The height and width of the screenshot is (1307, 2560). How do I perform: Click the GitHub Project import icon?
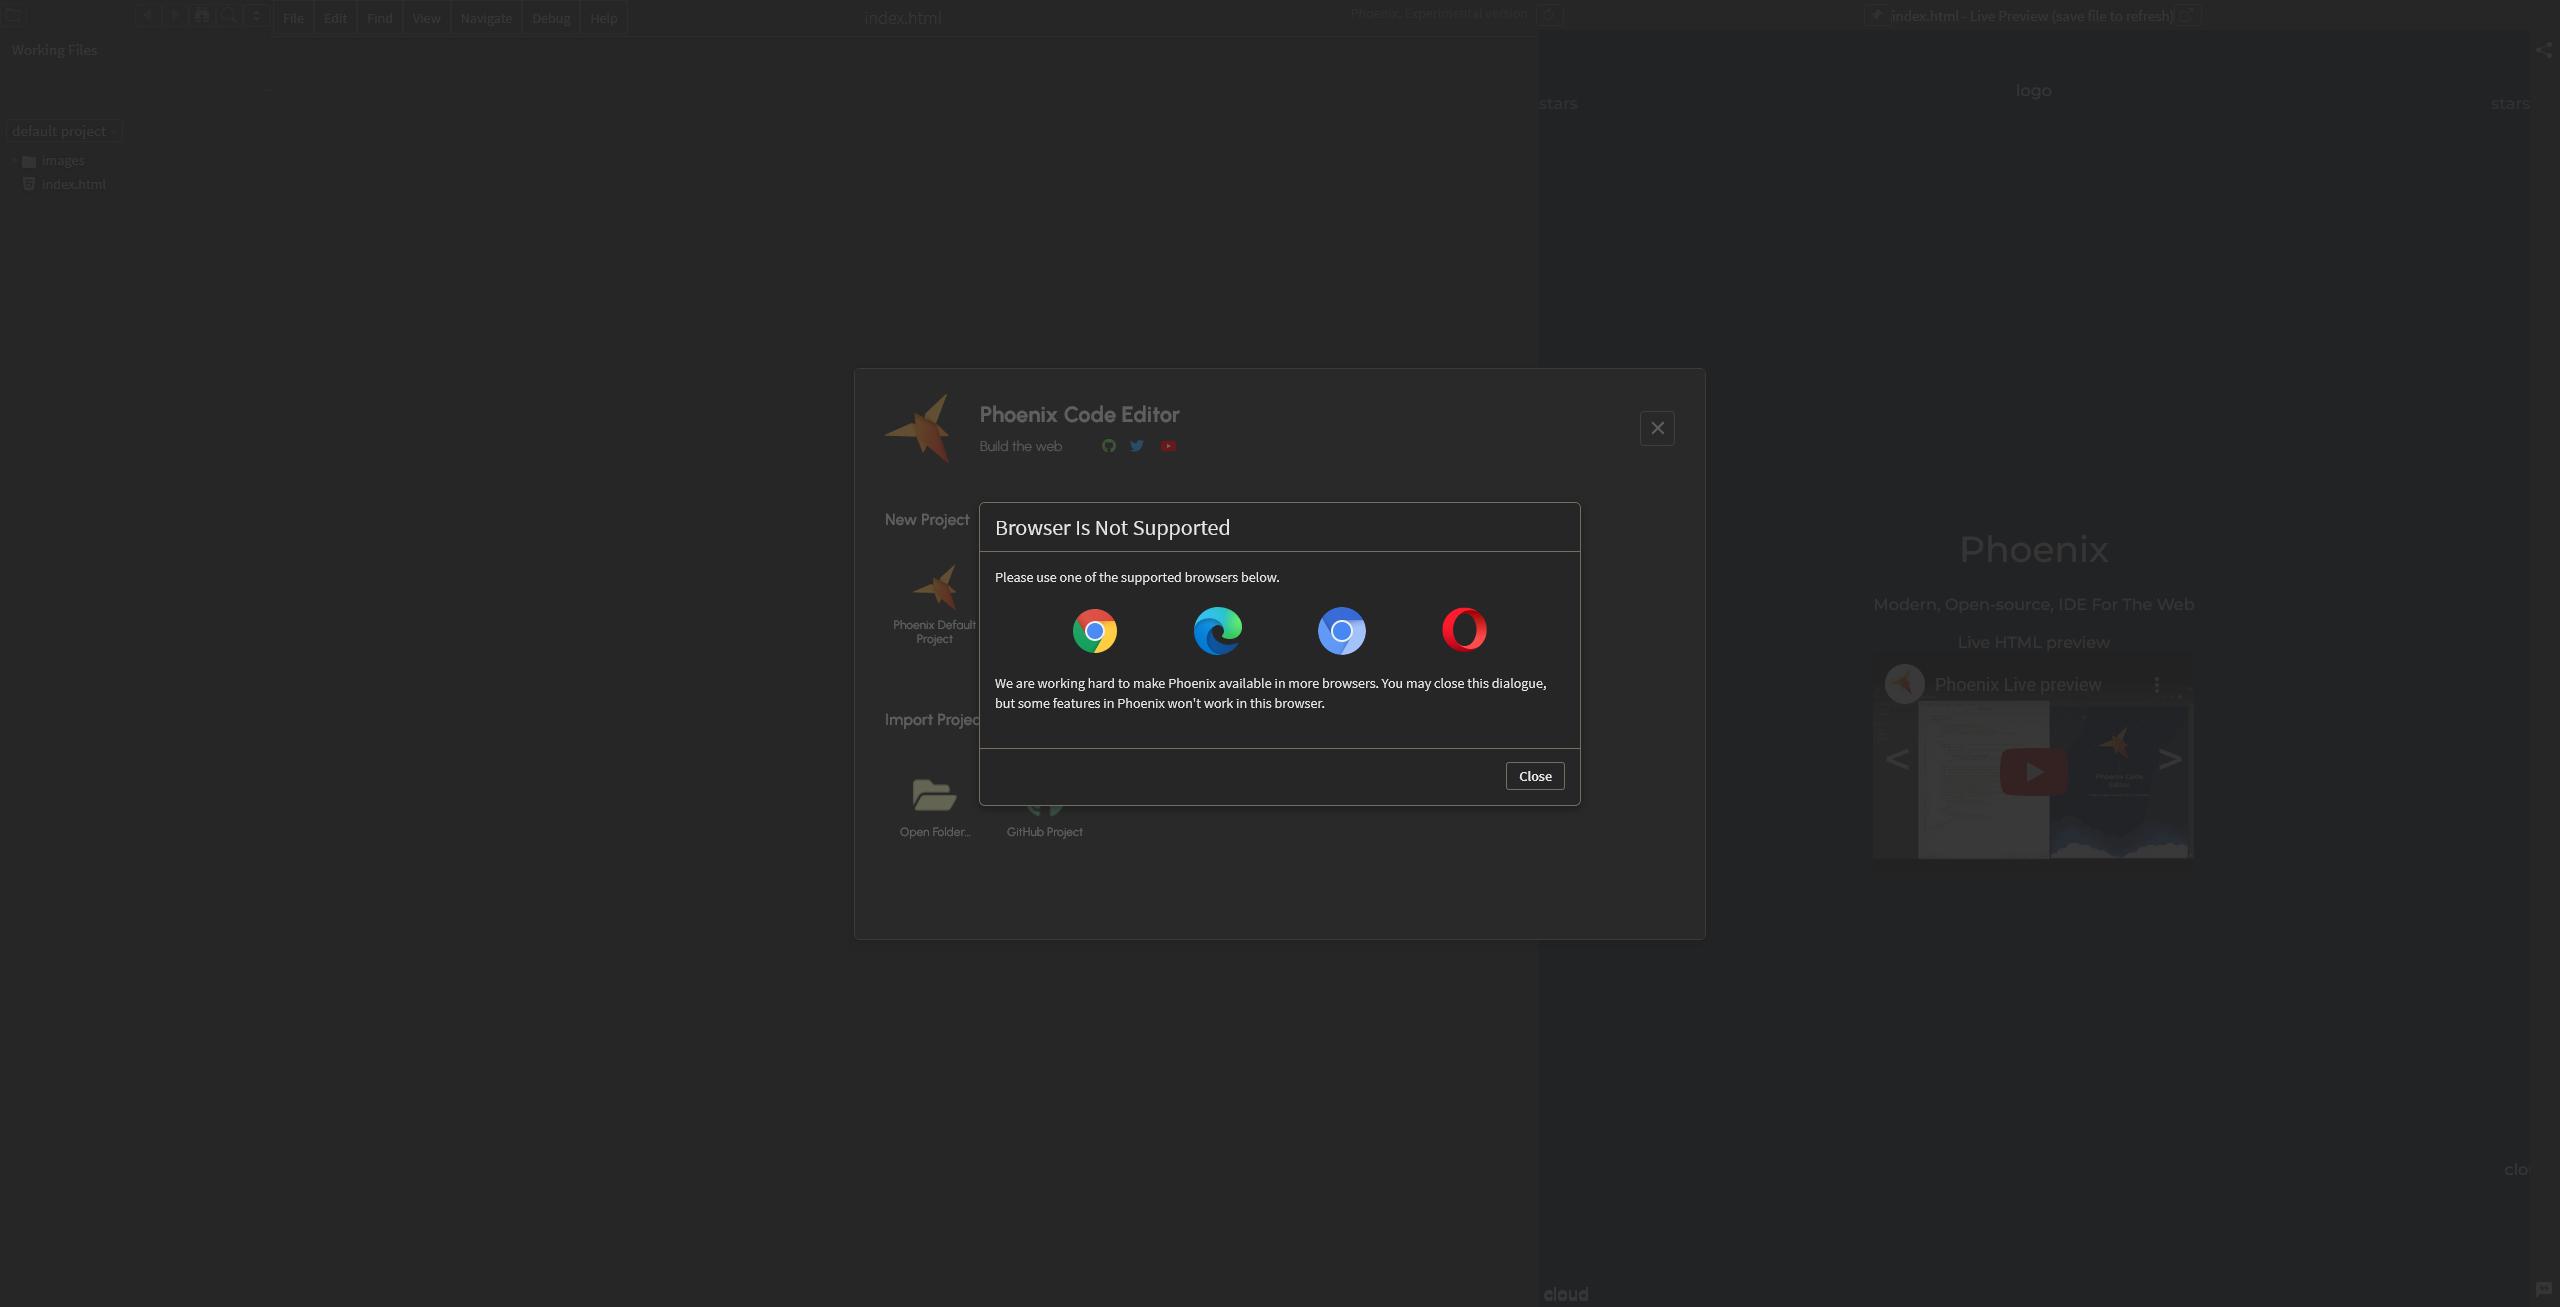click(1043, 800)
